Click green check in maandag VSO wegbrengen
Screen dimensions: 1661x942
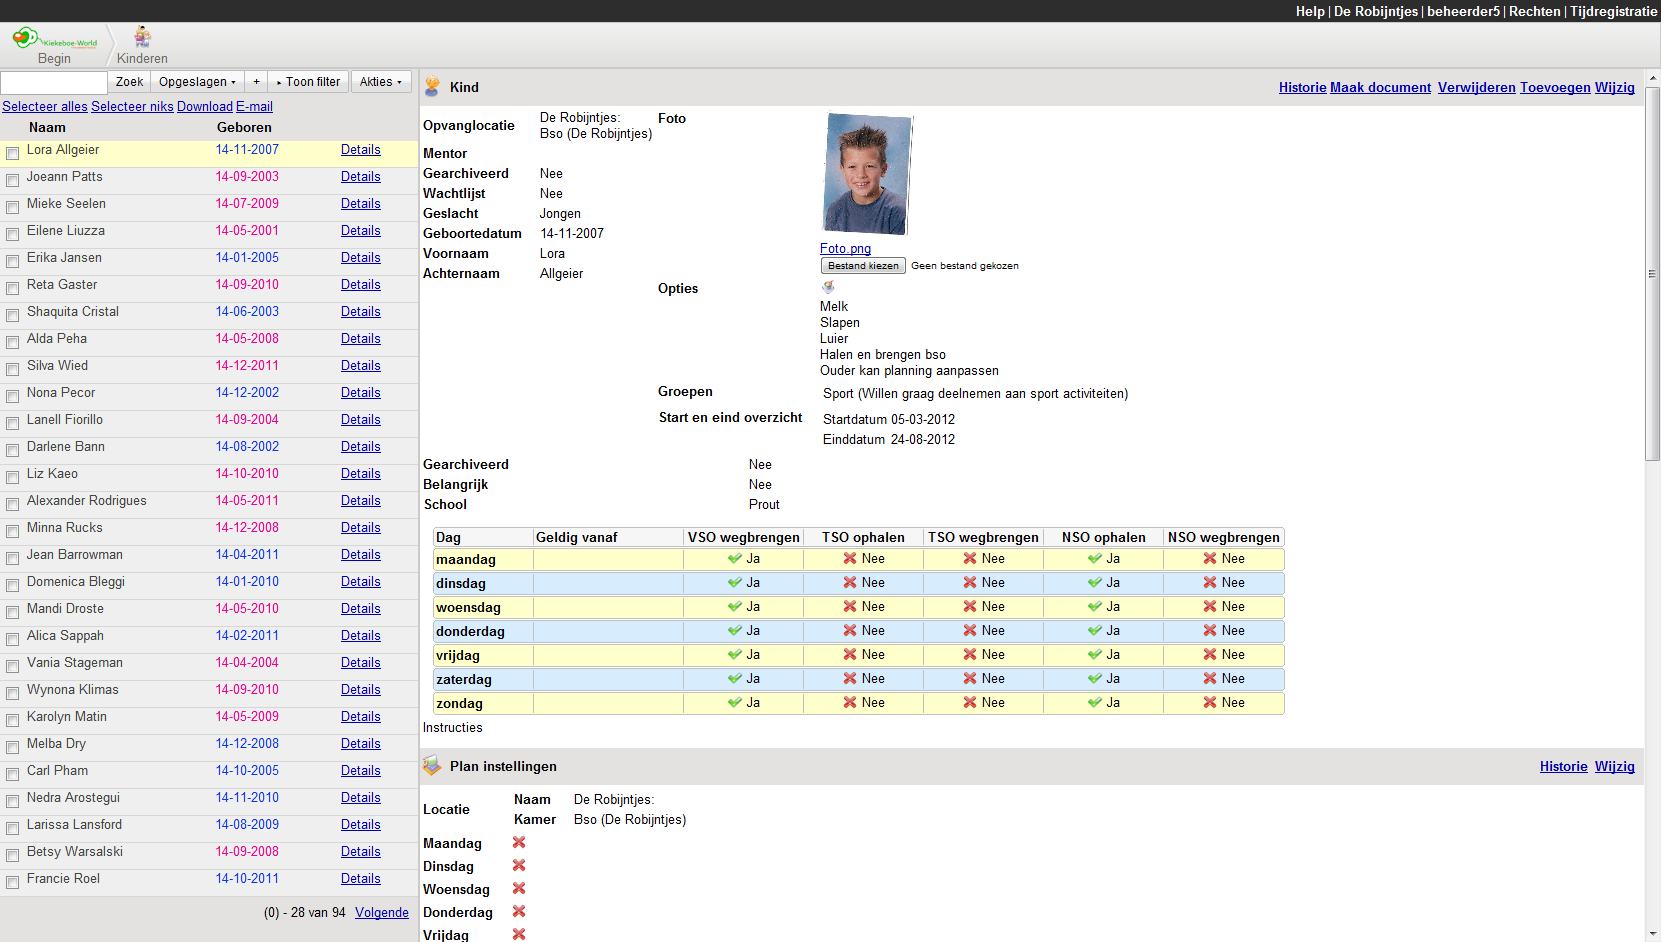[x=735, y=559]
